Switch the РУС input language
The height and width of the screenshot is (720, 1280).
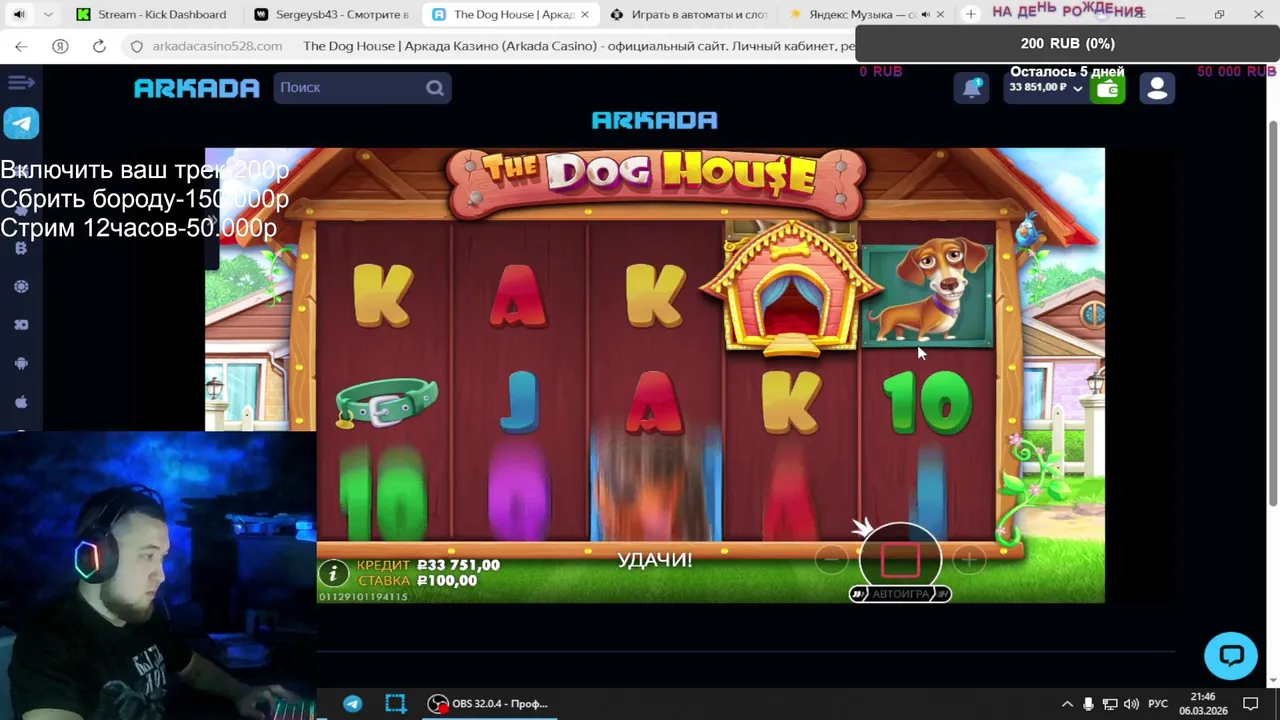coord(1158,704)
